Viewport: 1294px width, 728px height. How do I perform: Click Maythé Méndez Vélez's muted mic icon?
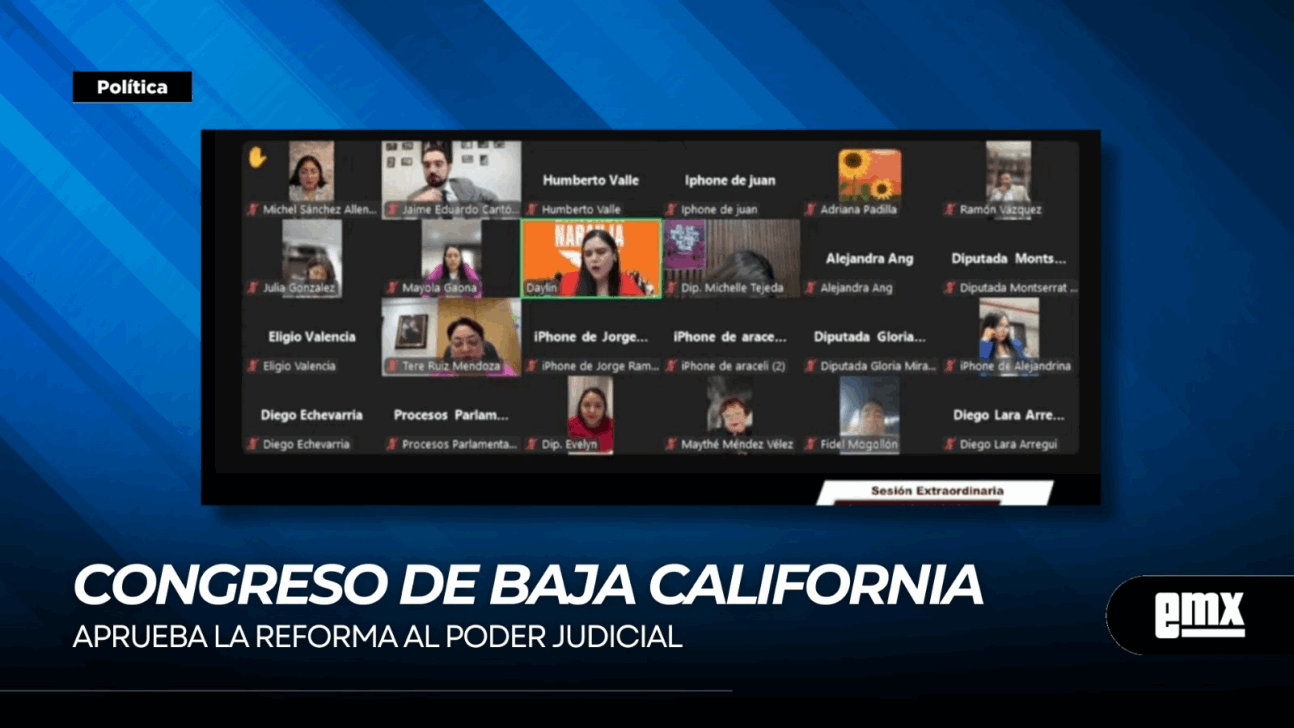point(672,444)
